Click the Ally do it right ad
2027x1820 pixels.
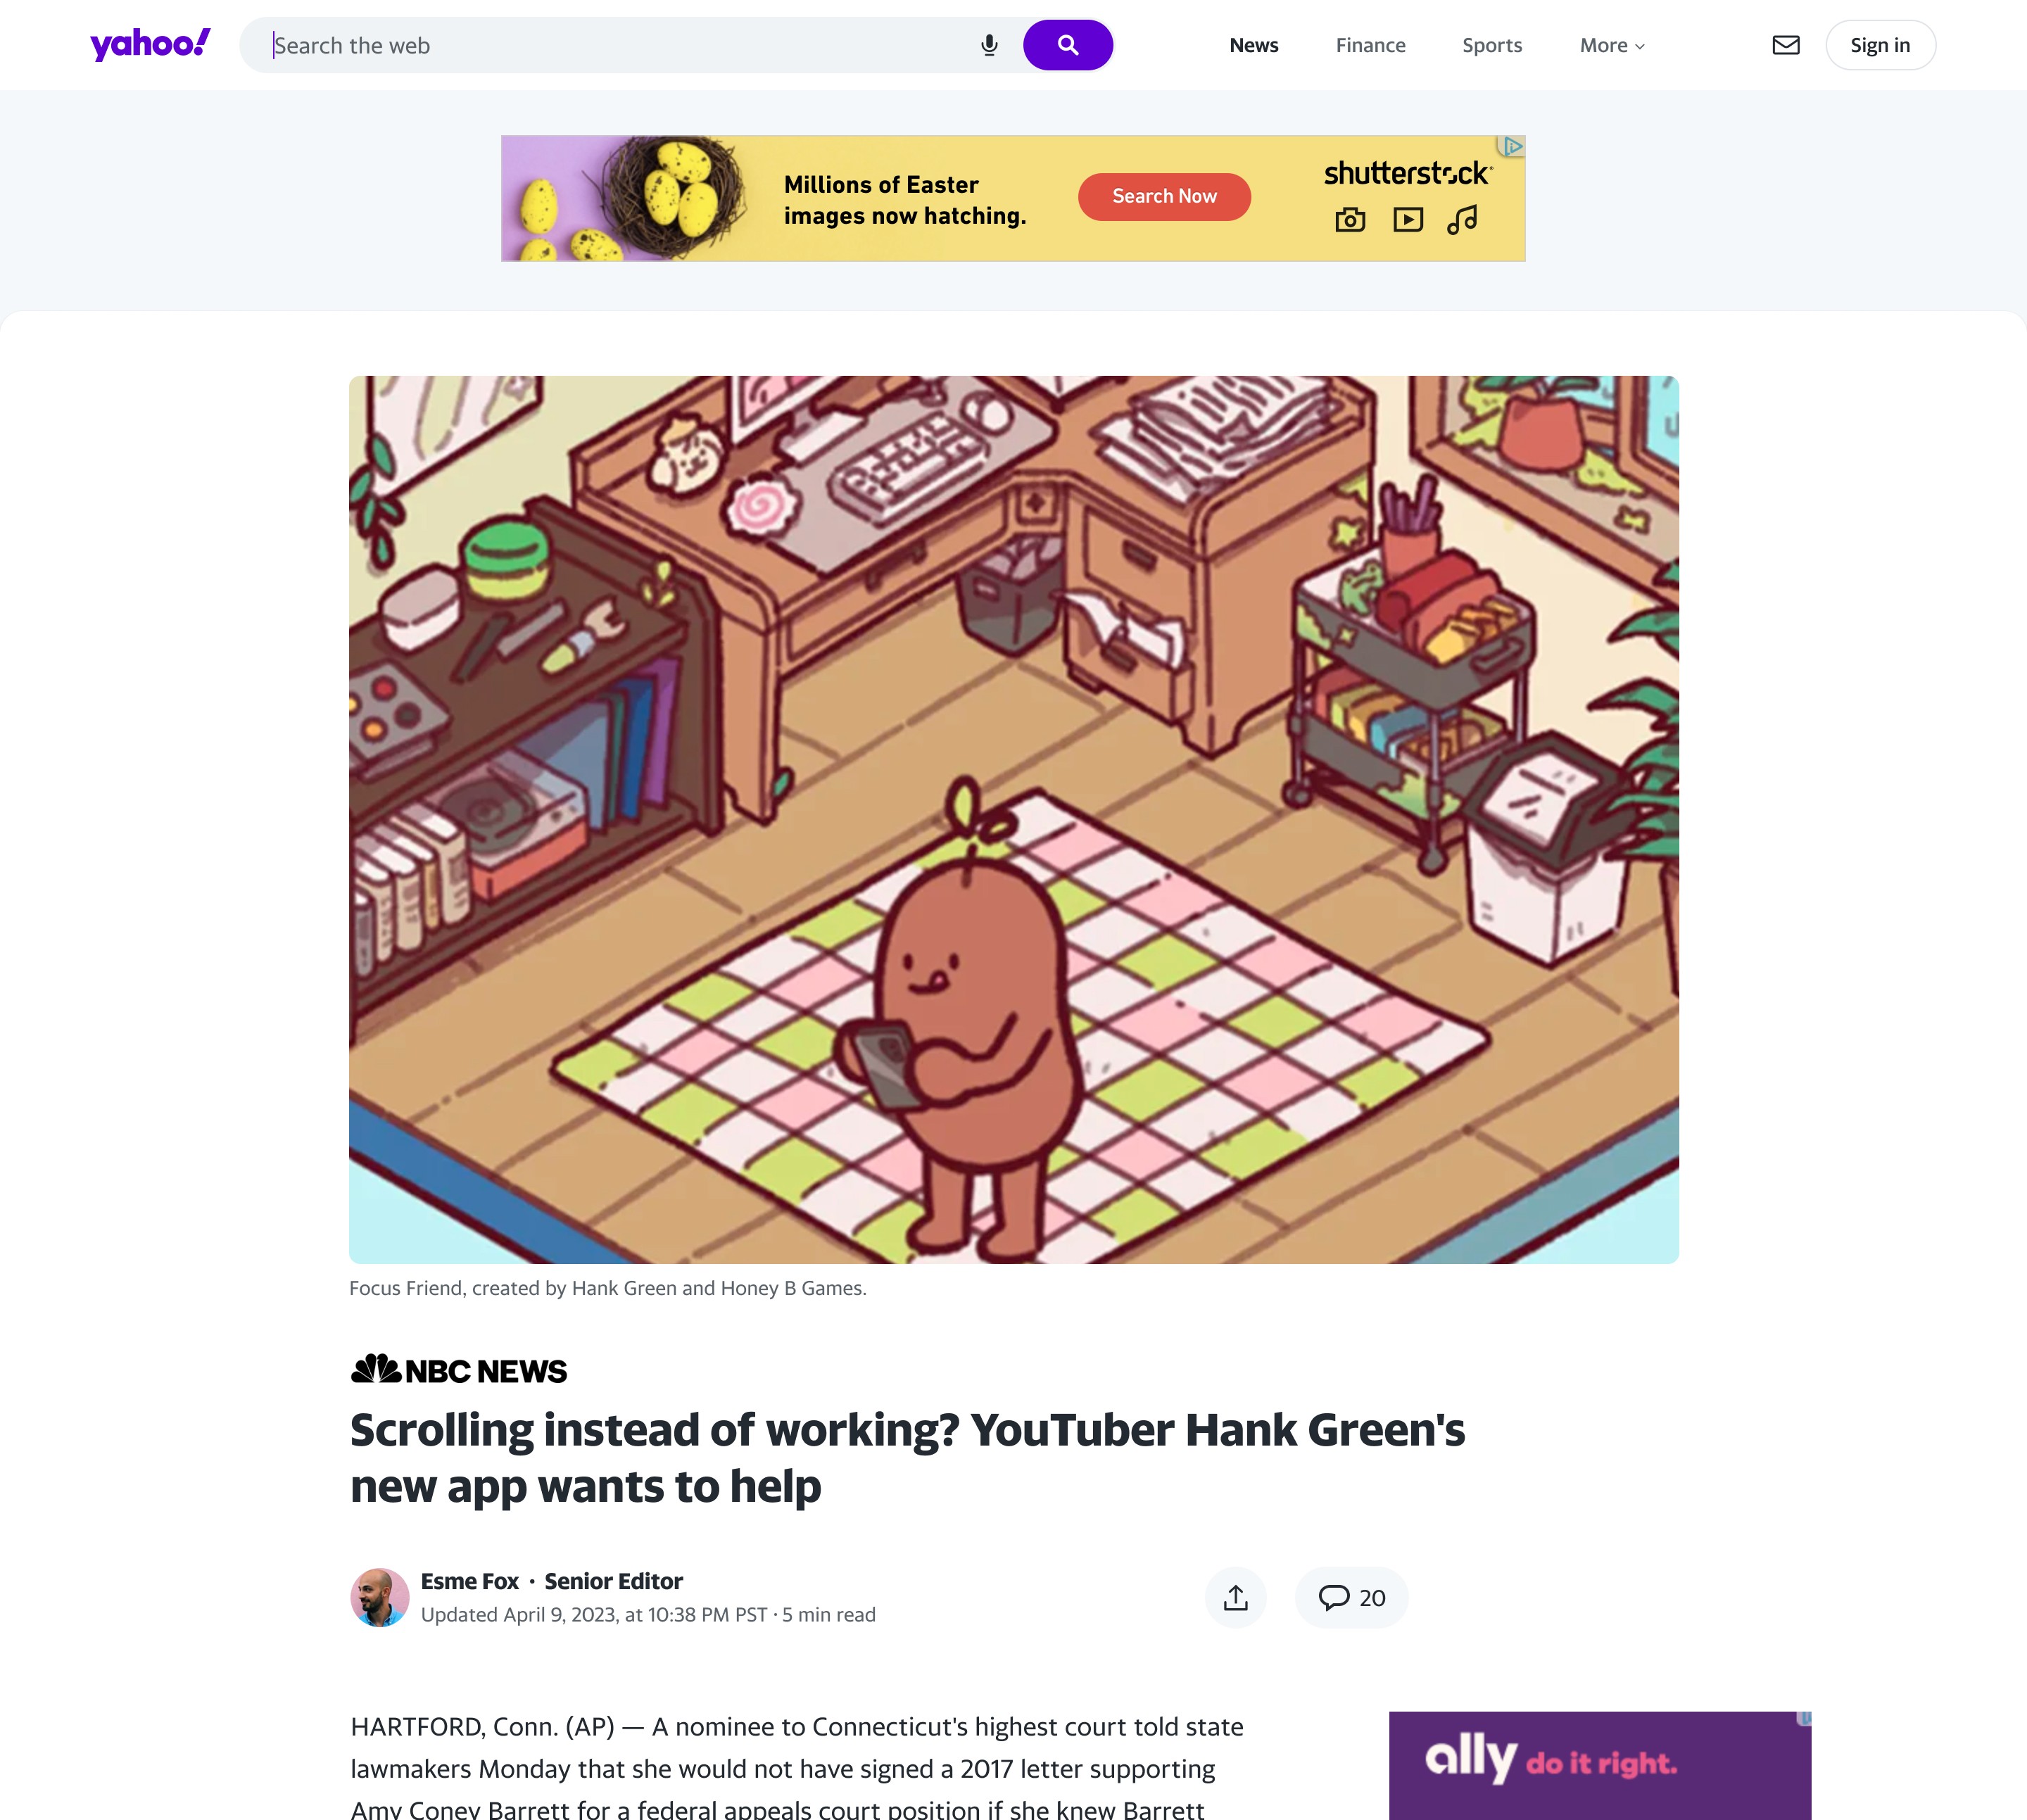pos(1599,1765)
